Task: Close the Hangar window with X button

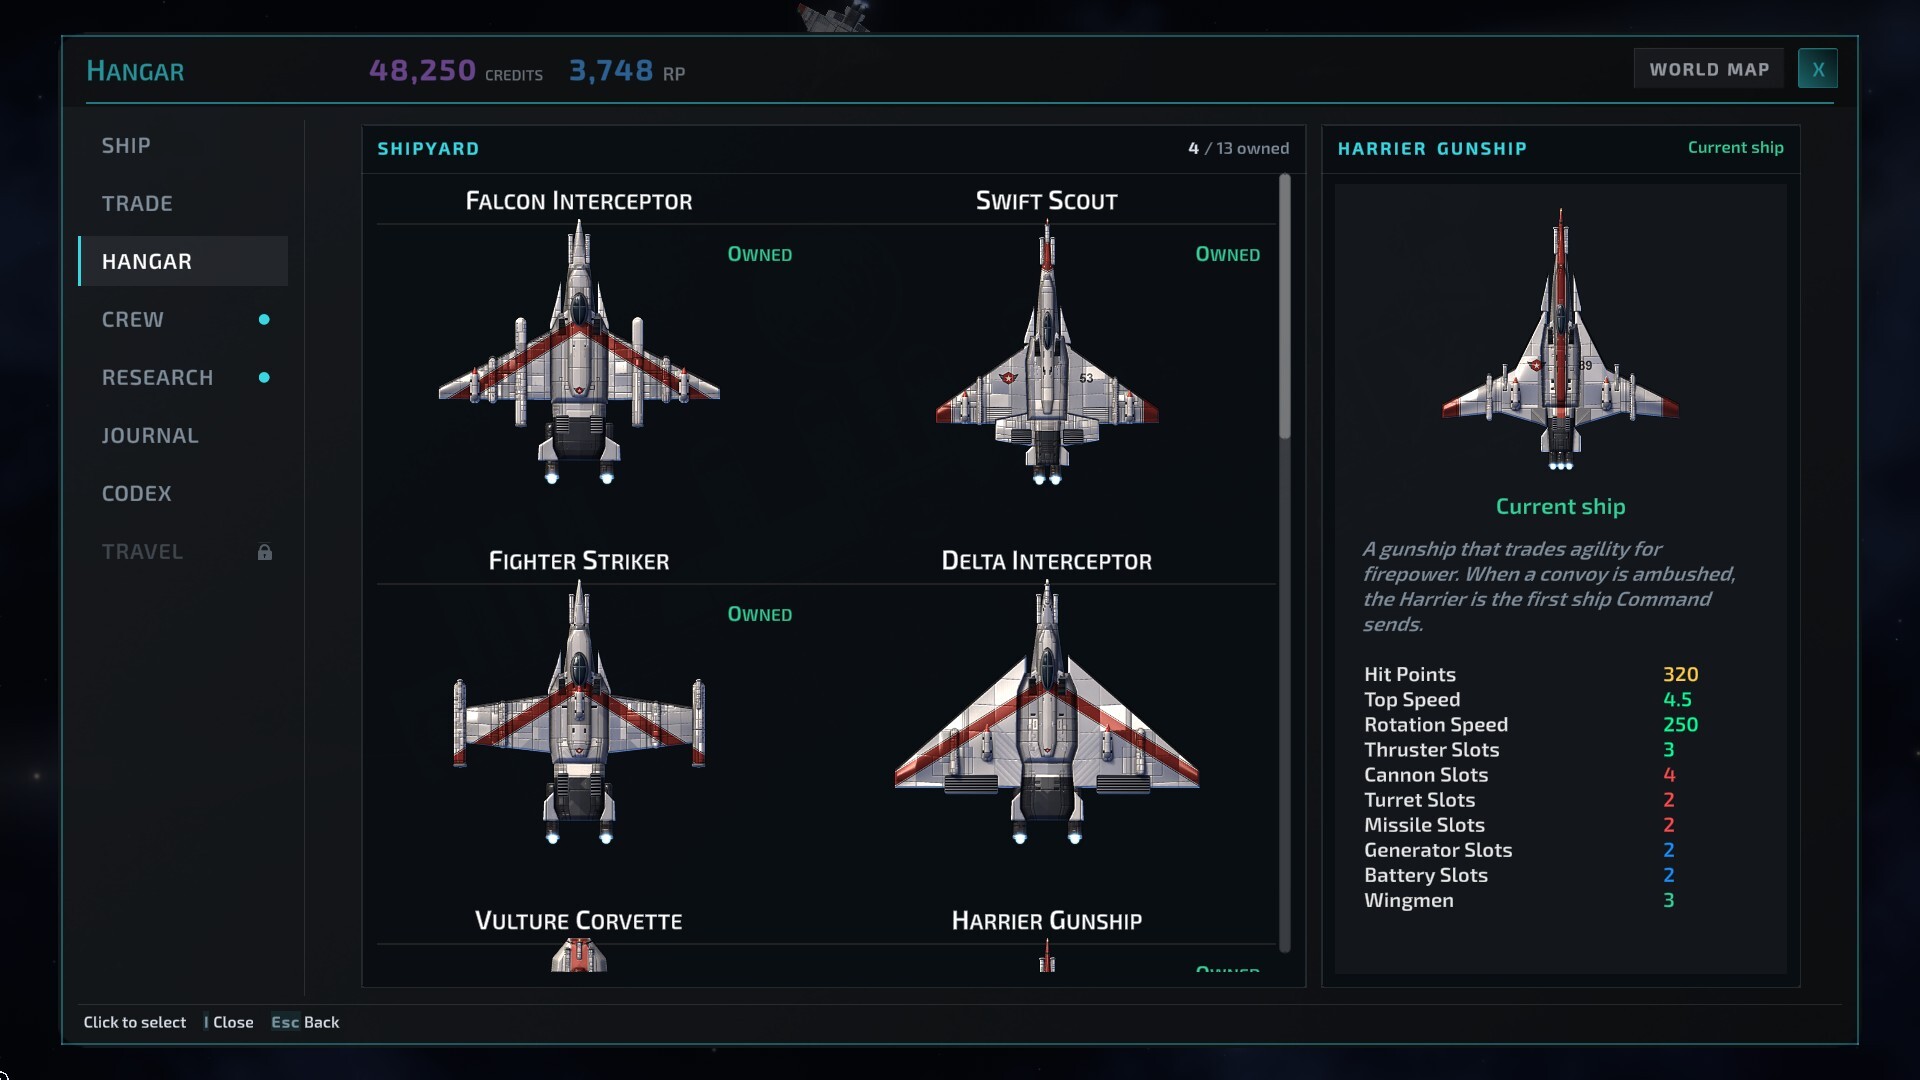Action: click(x=1817, y=69)
